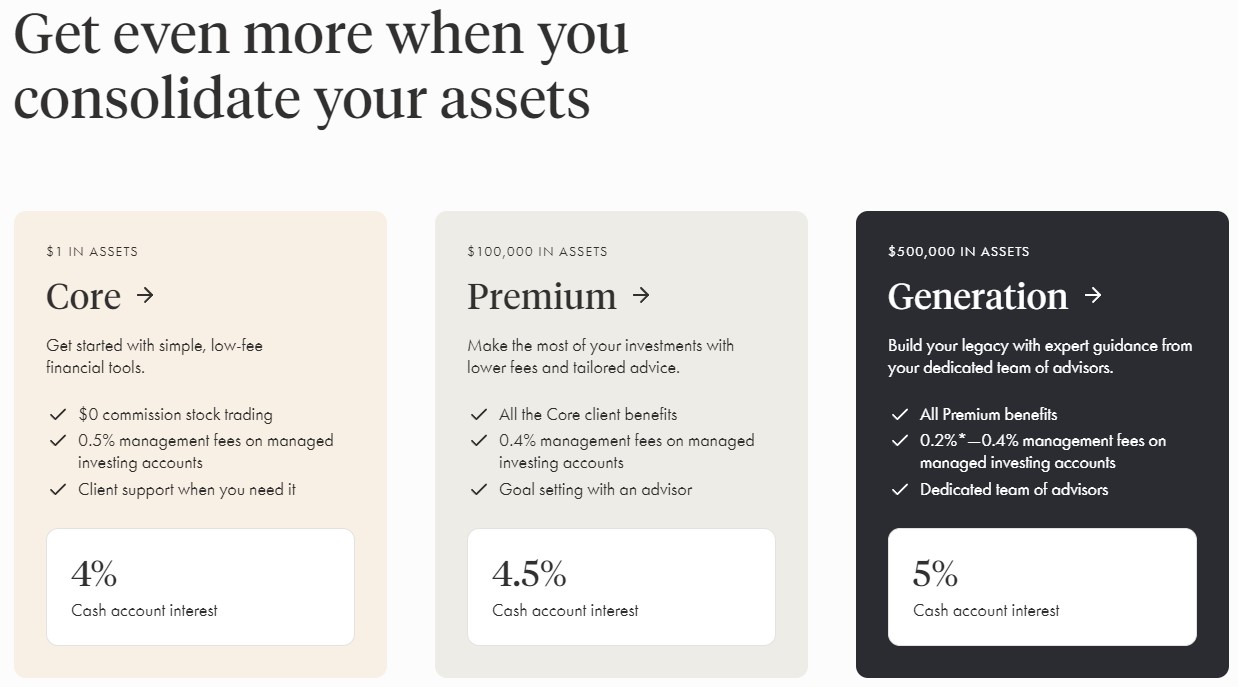Image resolution: width=1238 pixels, height=687 pixels.
Task: Click the $500,000 IN ASSETS label
Action: (958, 252)
